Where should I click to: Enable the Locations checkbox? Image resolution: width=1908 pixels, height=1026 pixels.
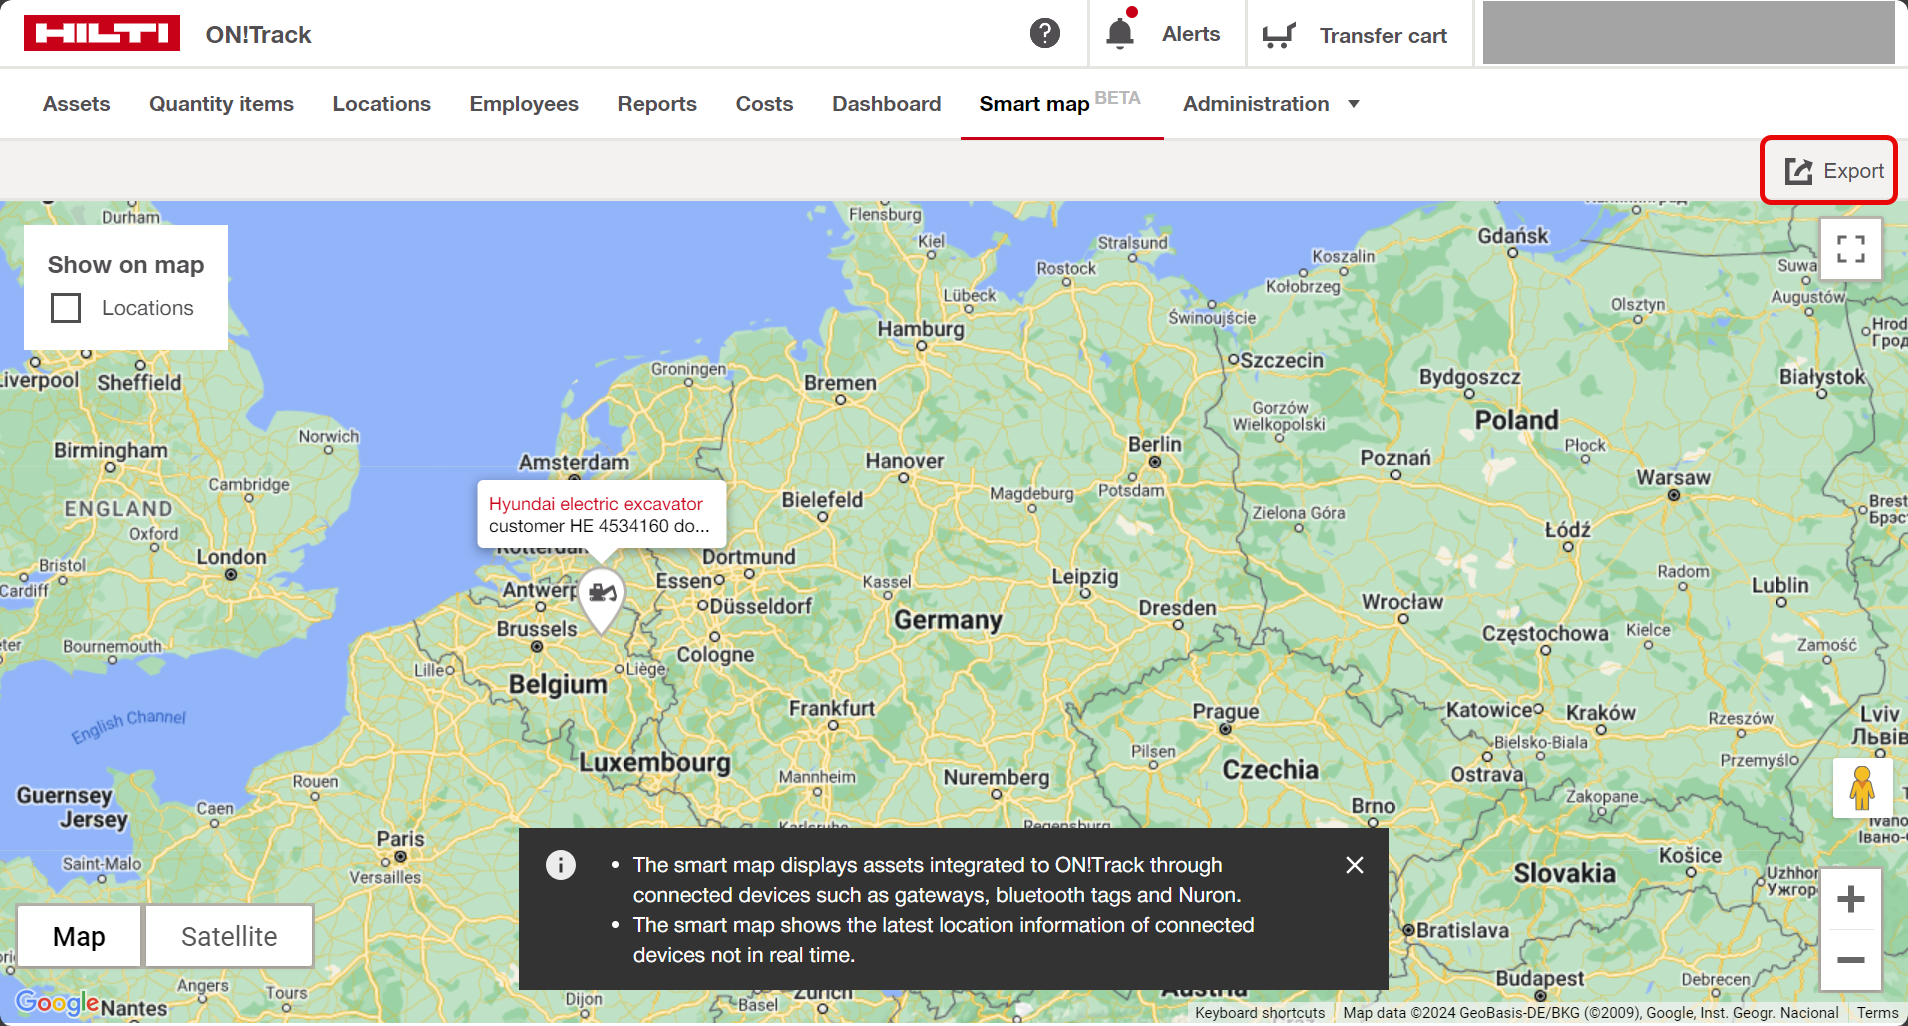click(66, 308)
